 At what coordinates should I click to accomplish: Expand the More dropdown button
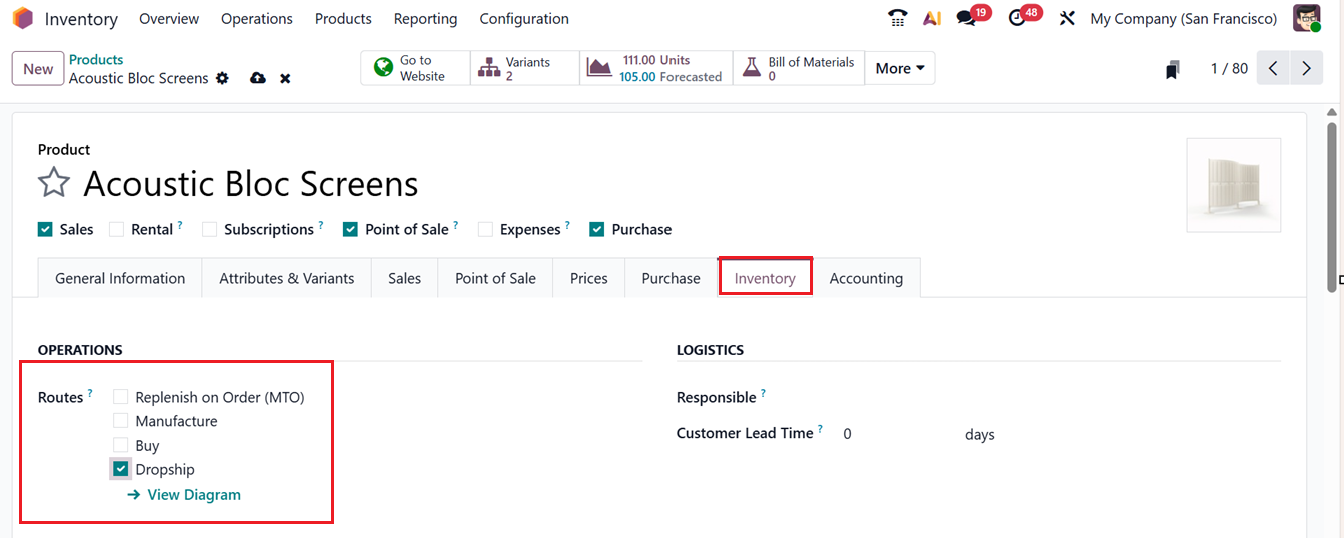899,68
